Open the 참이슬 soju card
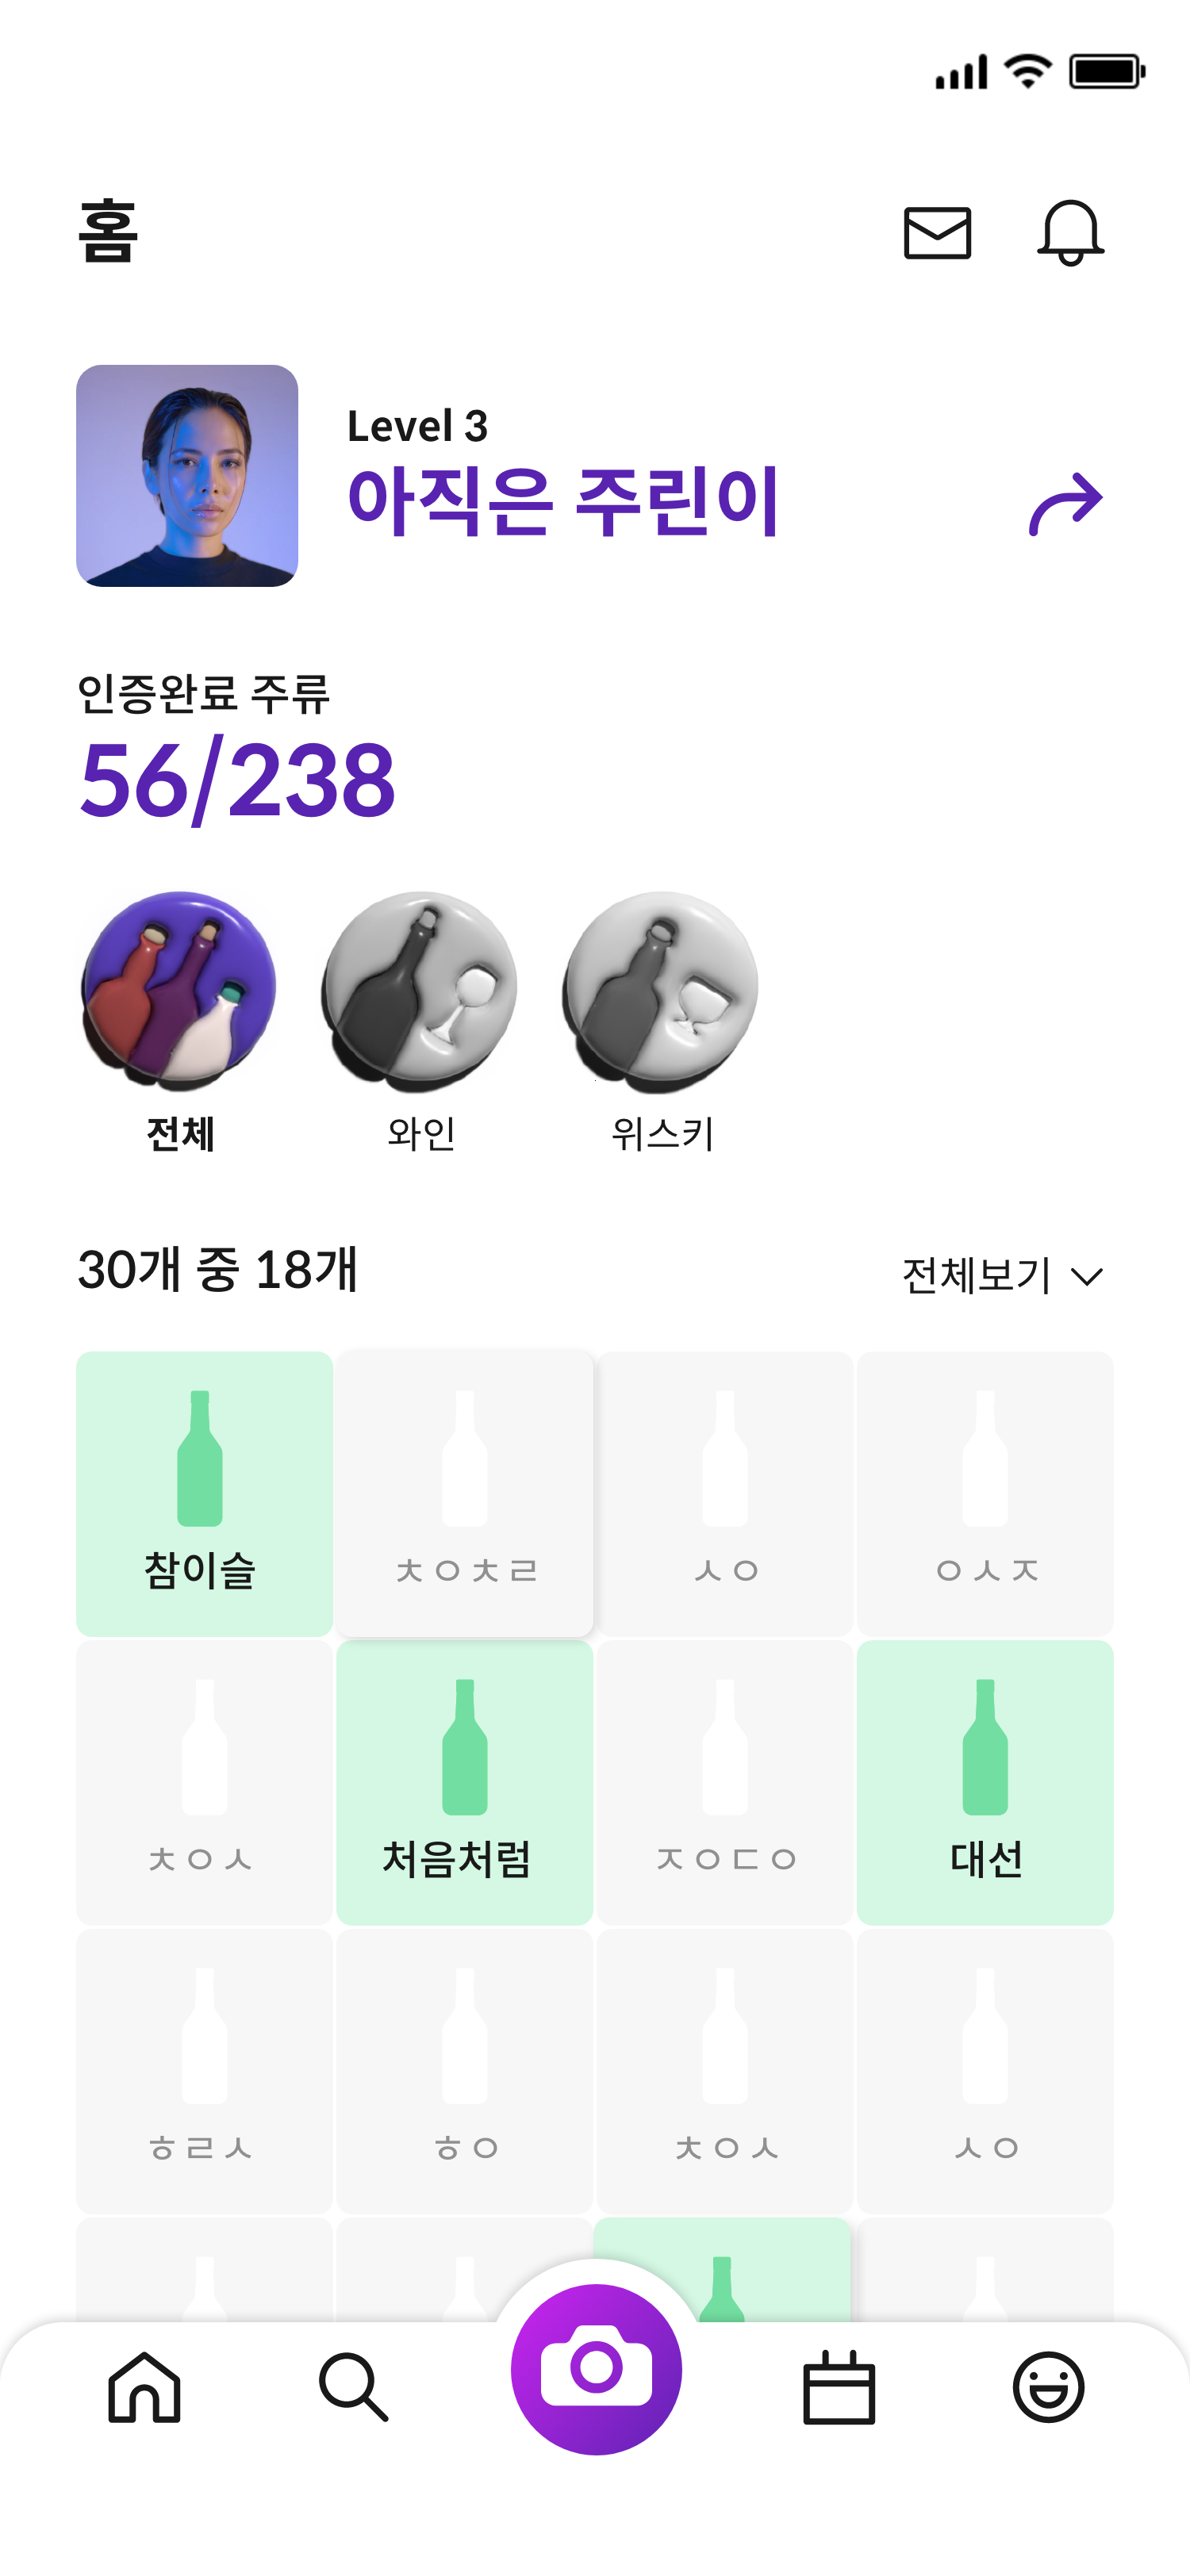1190x2576 pixels. point(204,1493)
